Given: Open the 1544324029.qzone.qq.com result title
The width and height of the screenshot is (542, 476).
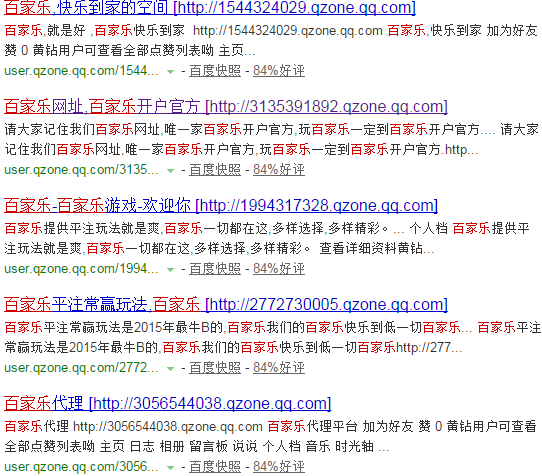Looking at the screenshot, I should click(x=209, y=8).
